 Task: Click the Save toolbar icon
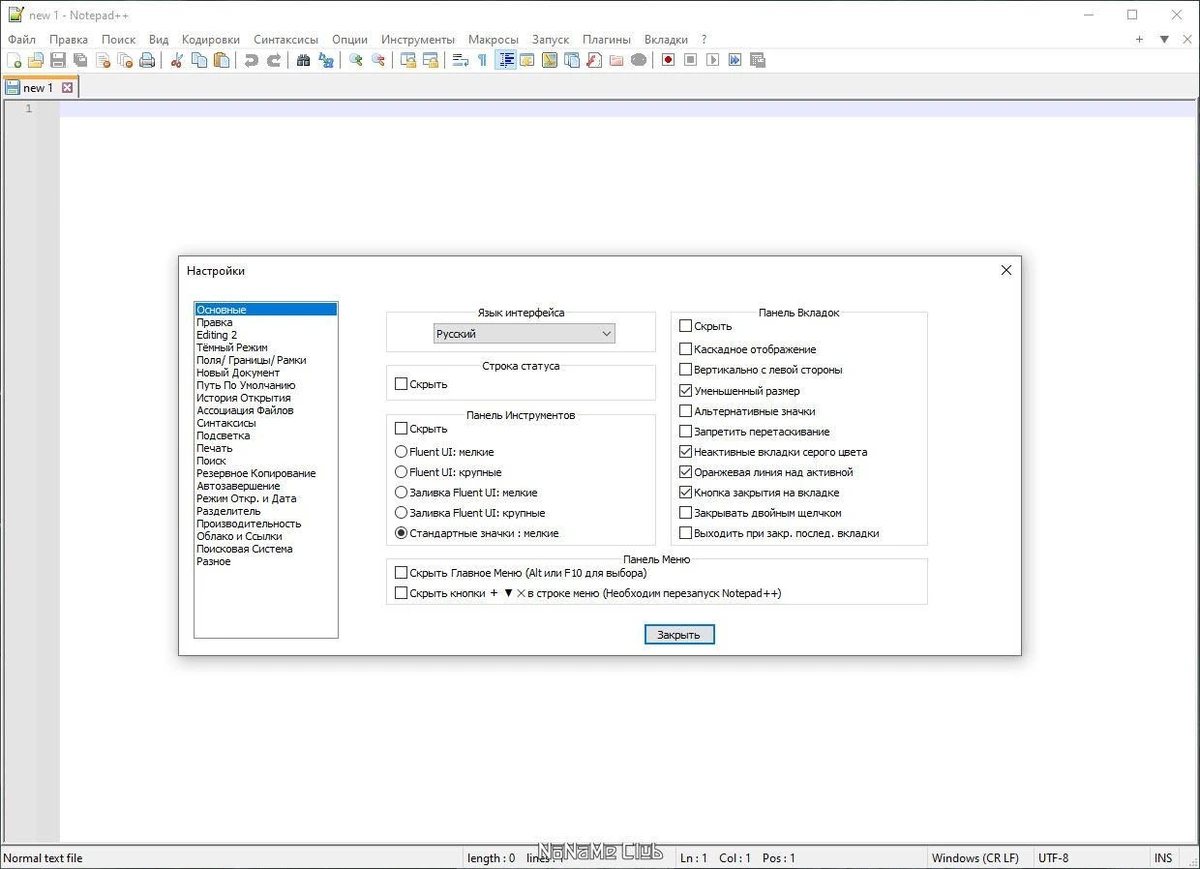57,60
